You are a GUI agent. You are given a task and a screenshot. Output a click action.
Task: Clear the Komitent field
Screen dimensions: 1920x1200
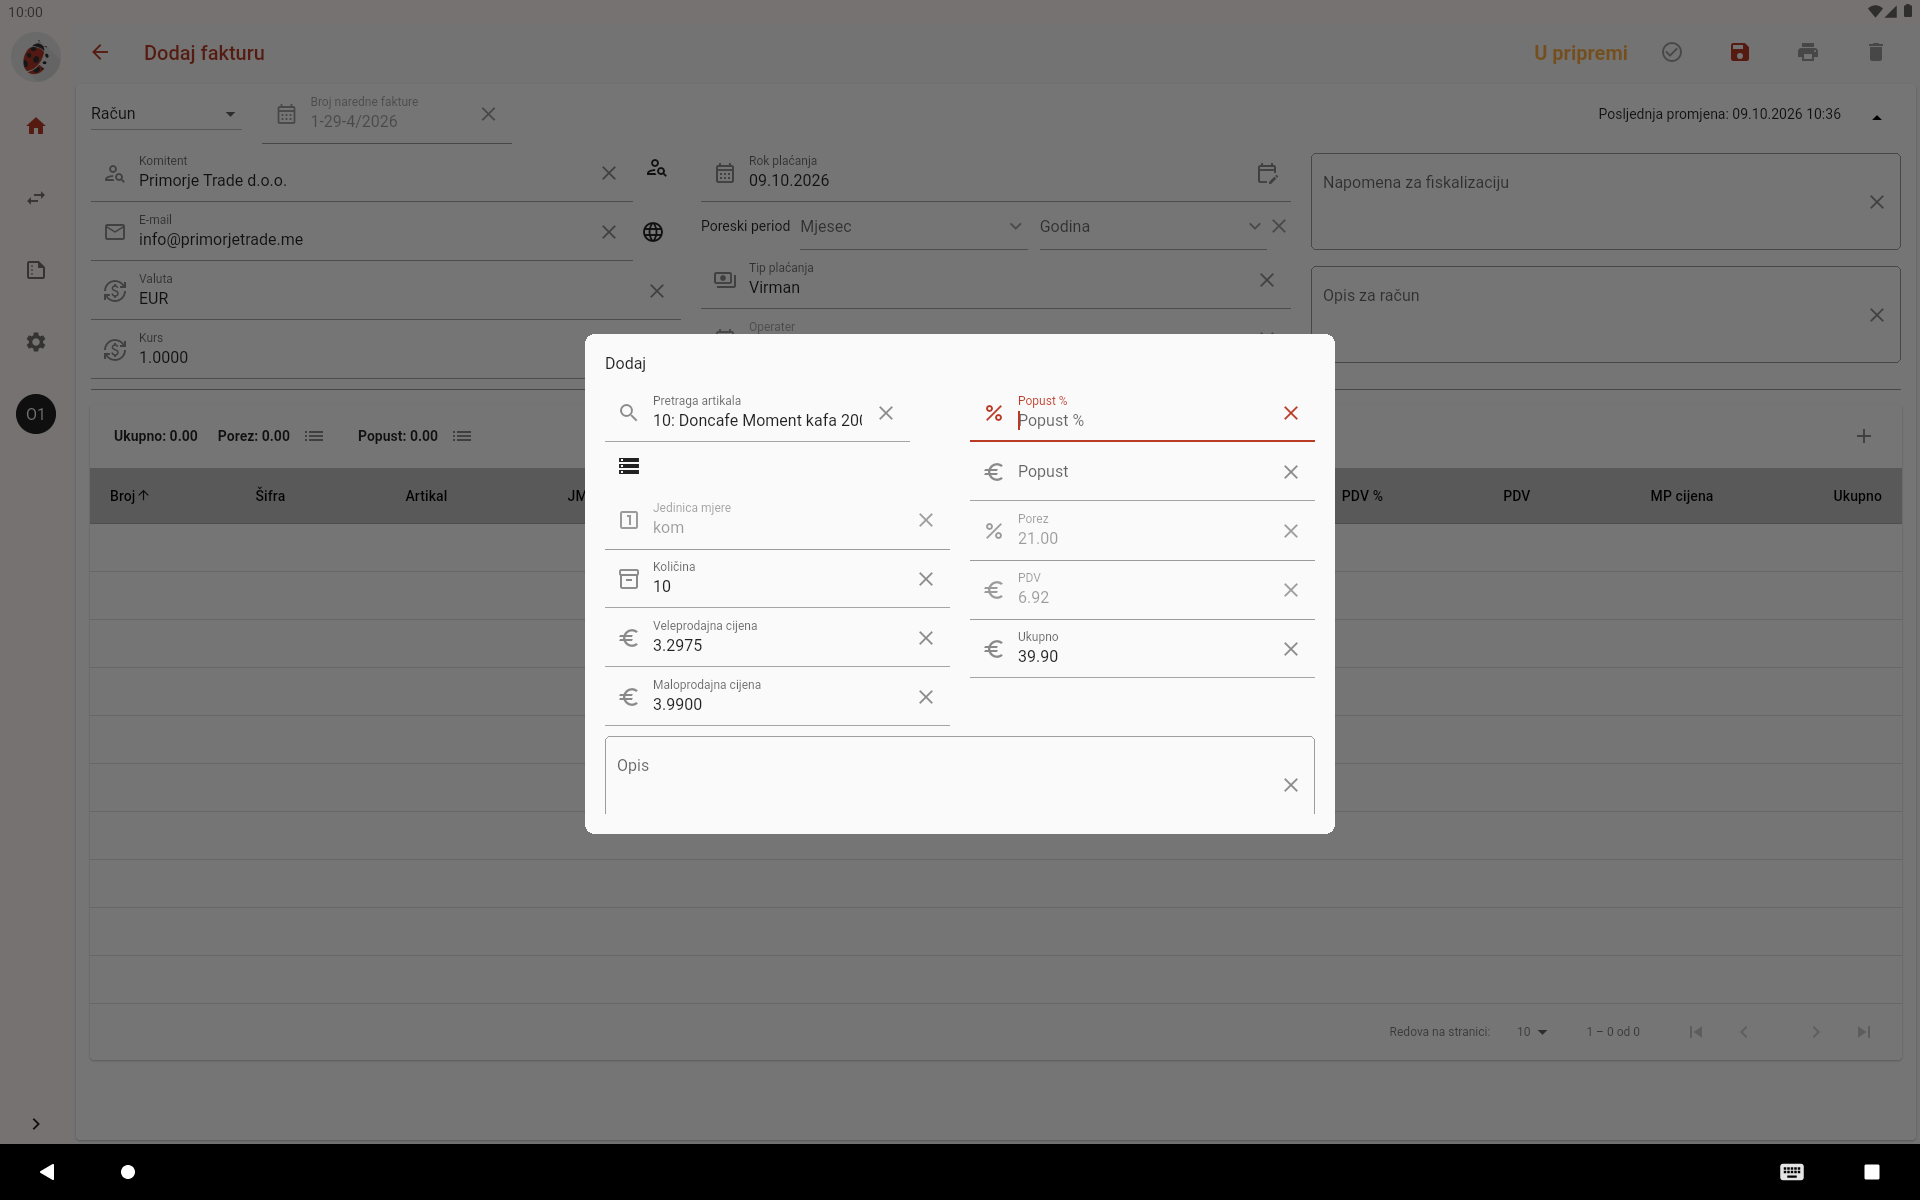[609, 173]
